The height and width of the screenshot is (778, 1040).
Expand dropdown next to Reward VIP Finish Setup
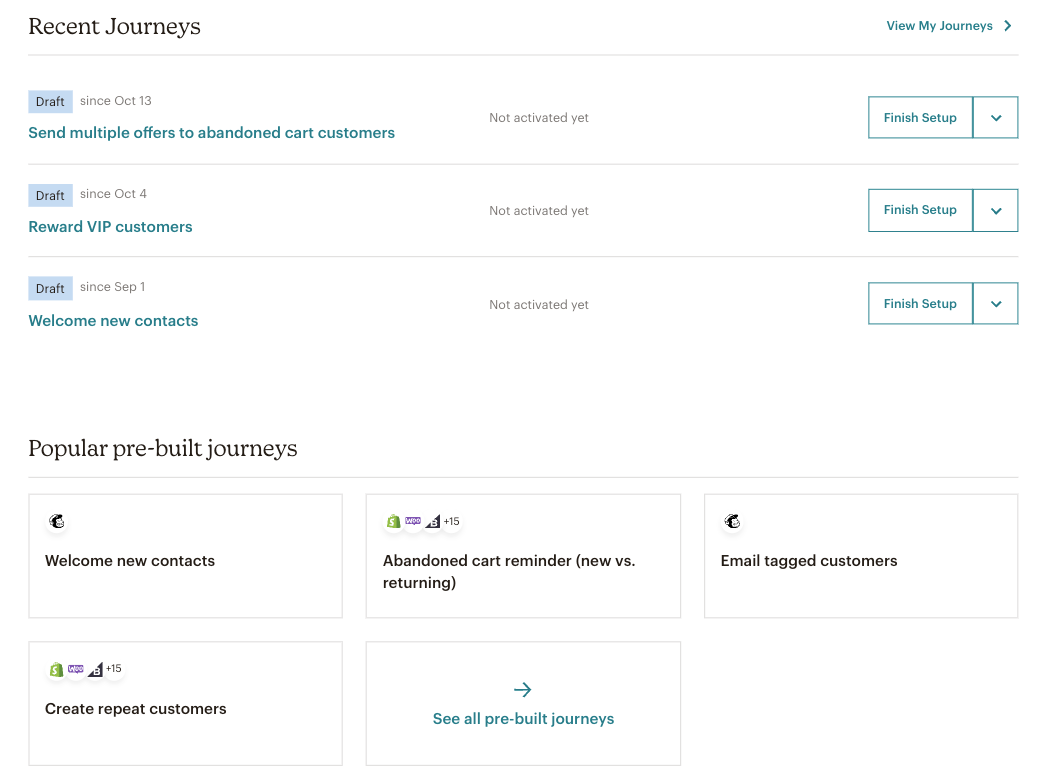(996, 210)
